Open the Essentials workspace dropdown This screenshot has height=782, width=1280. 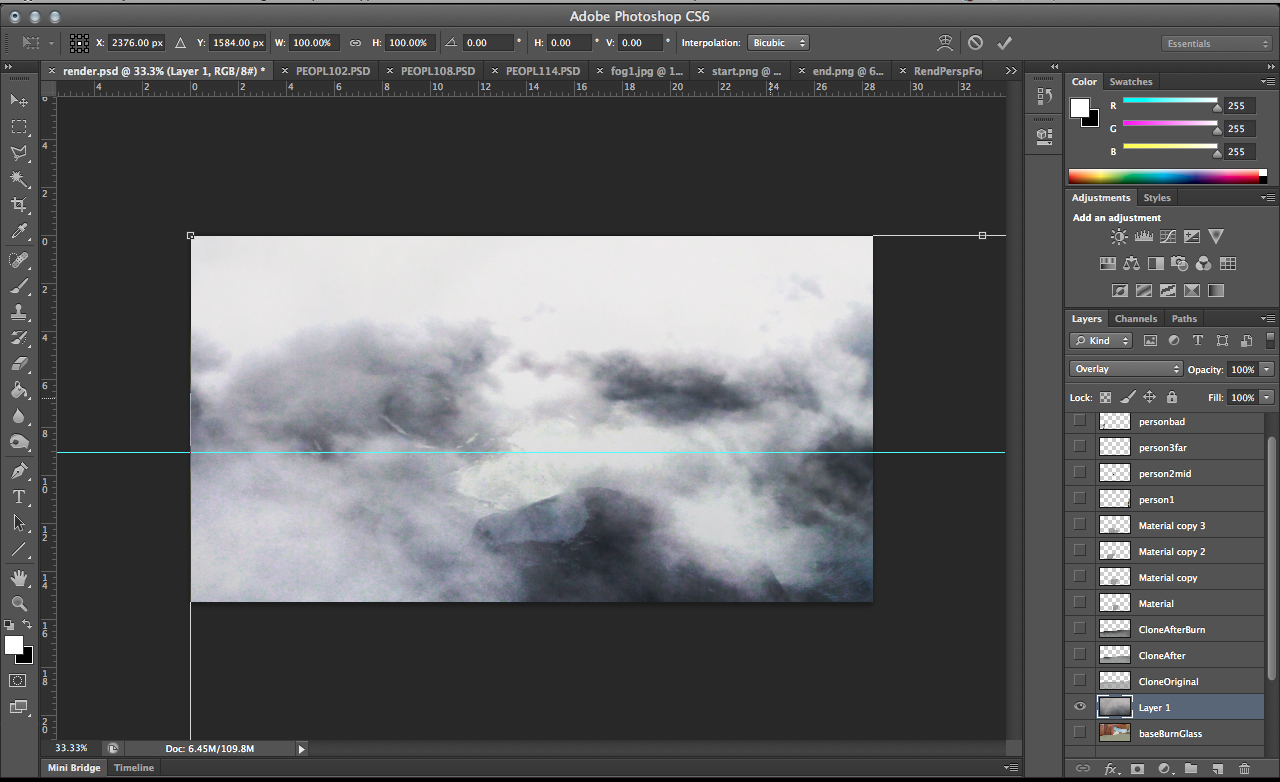click(1217, 43)
